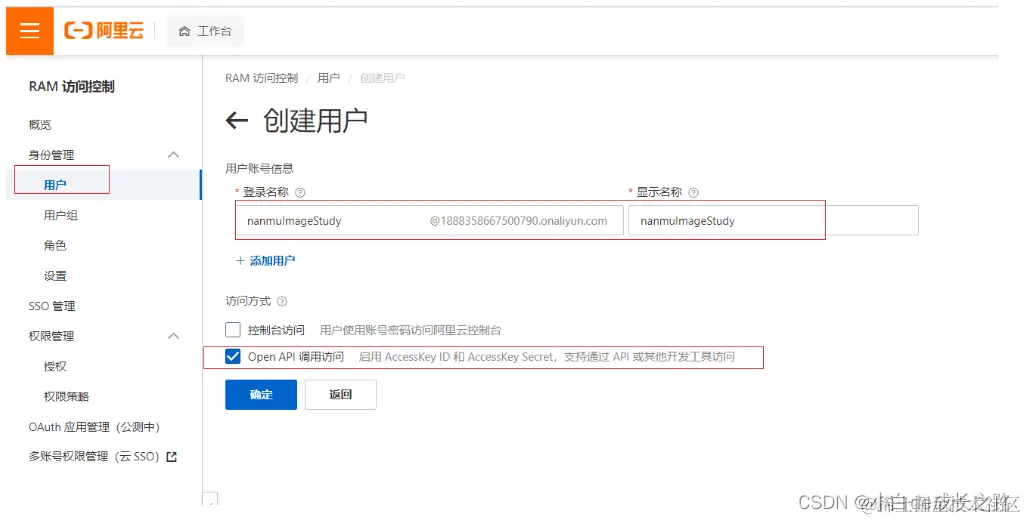Click the 用户账号信息 section label
Image resolution: width=1027 pixels, height=521 pixels.
pyautogui.click(x=259, y=168)
